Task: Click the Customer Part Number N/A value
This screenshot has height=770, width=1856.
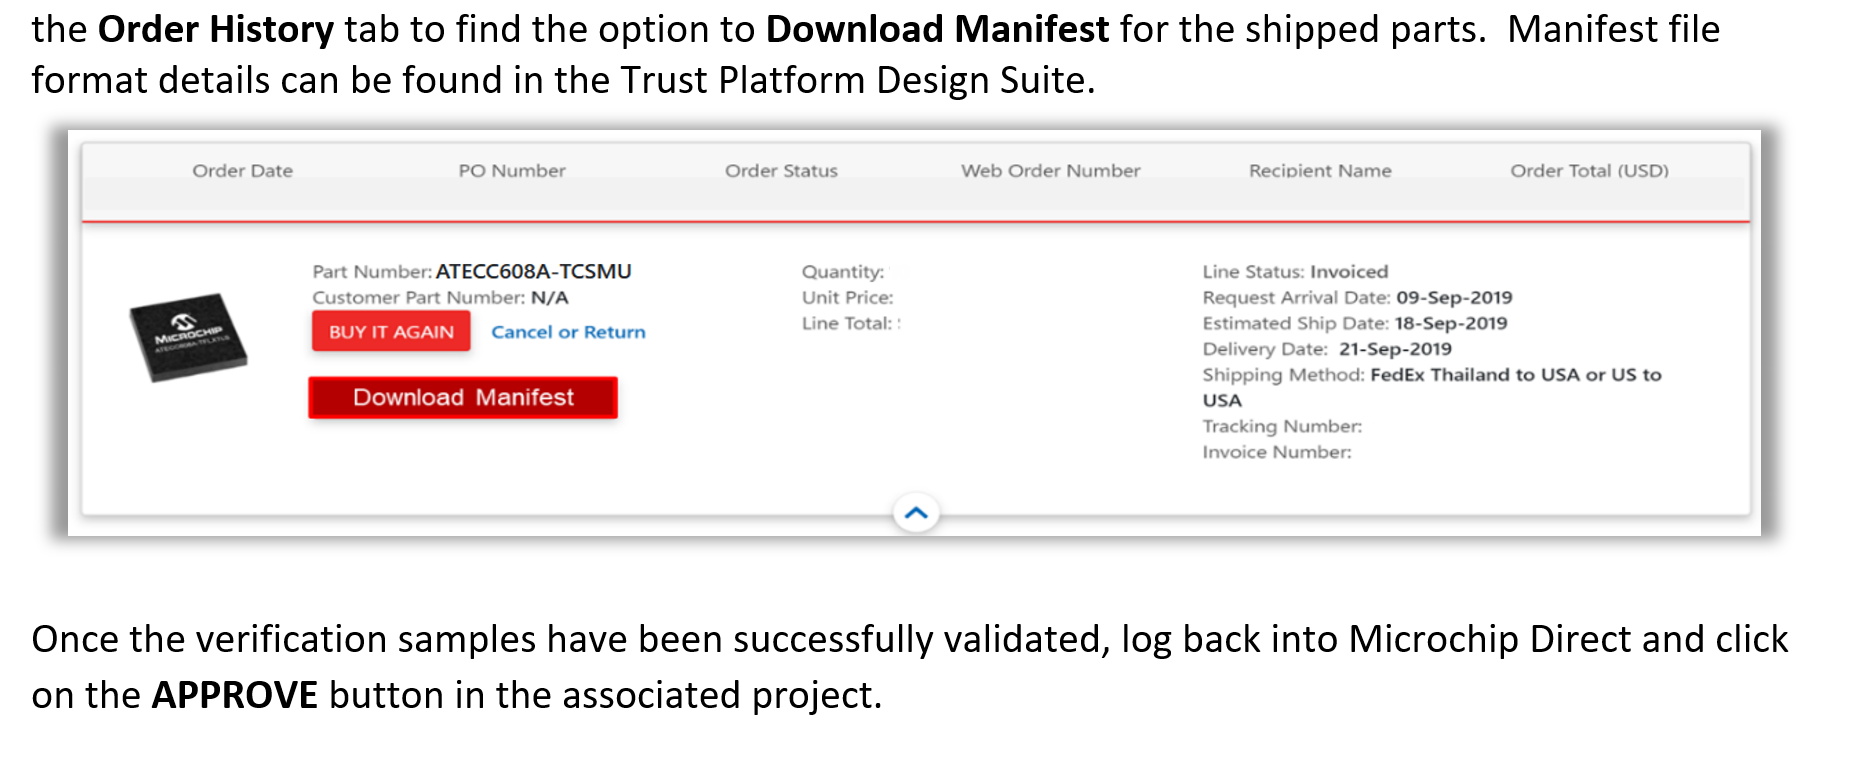Action: point(440,297)
